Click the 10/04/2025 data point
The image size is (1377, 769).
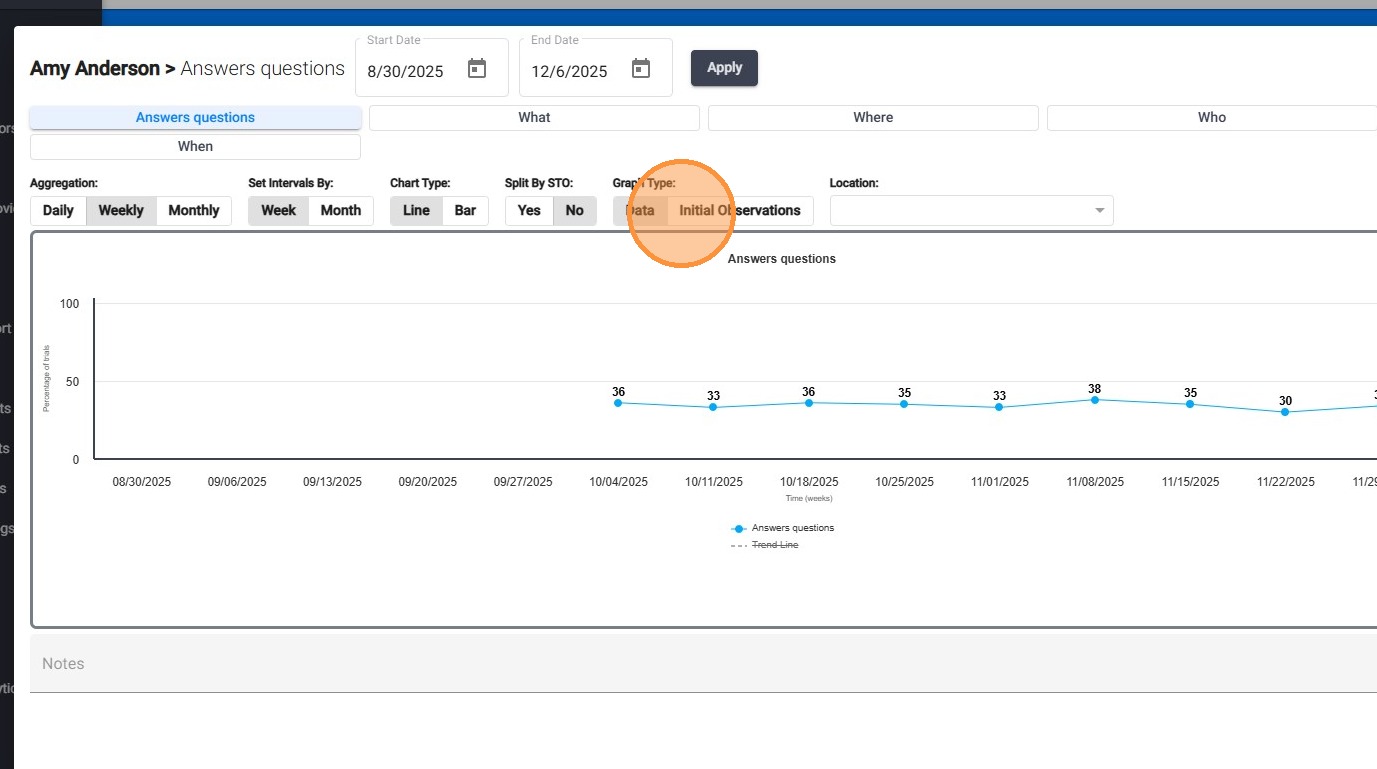click(x=618, y=403)
